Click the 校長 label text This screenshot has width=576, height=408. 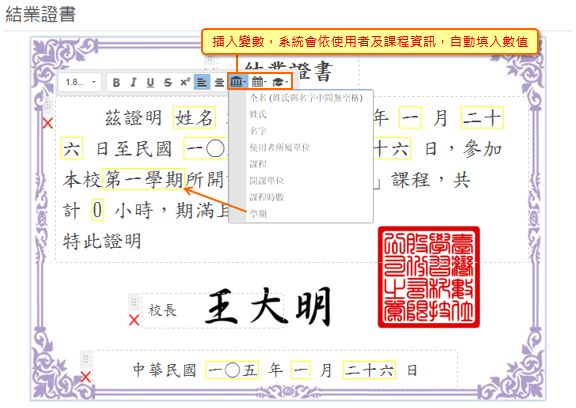coord(162,311)
